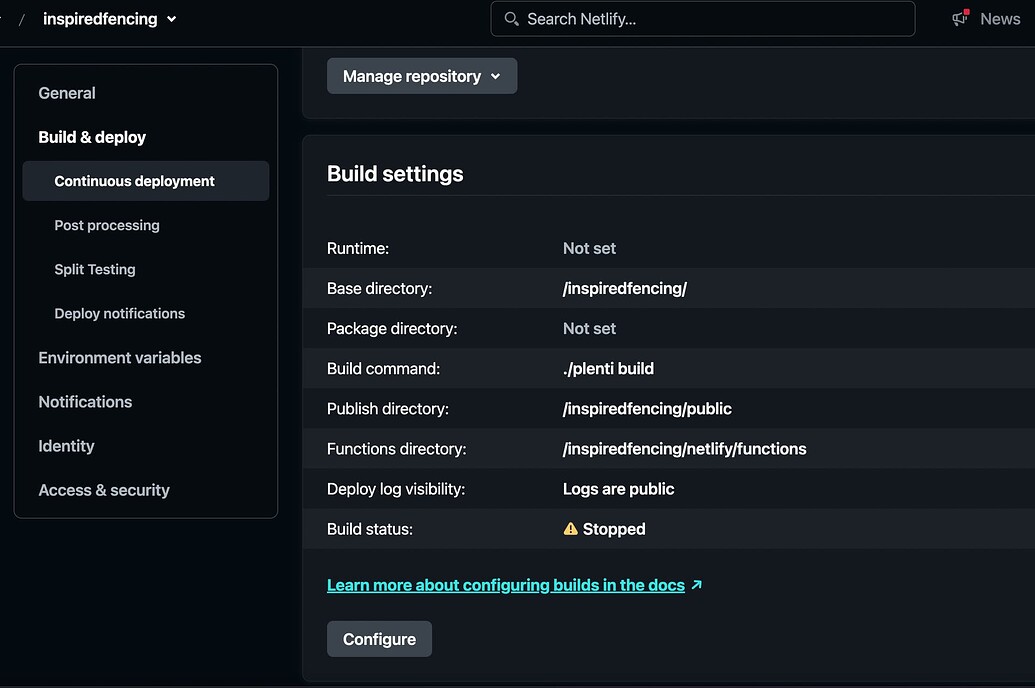
Task: Open Access & security settings
Action: pos(104,489)
